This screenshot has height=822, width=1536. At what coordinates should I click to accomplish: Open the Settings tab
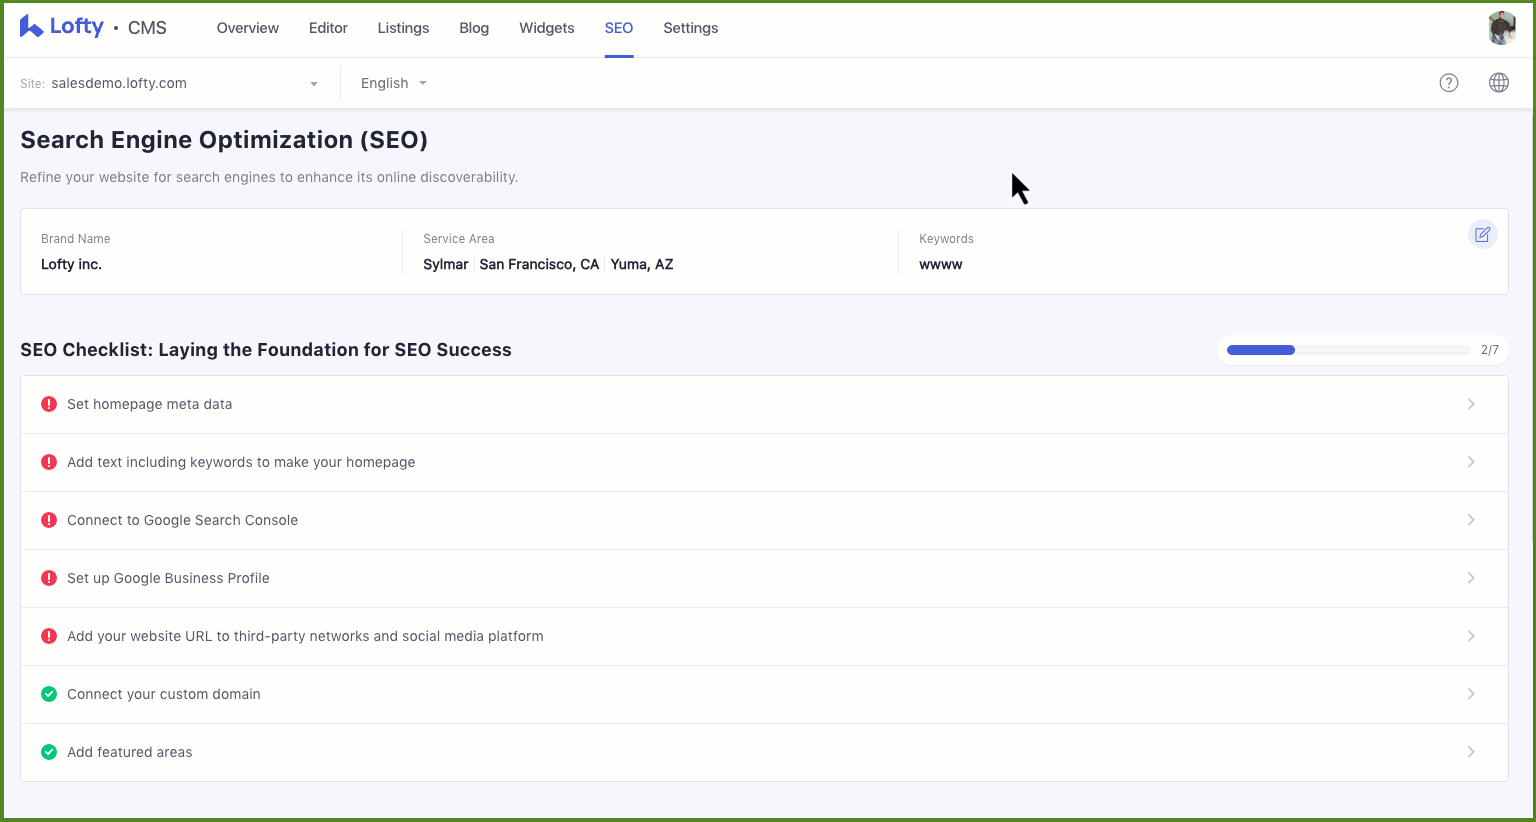pyautogui.click(x=691, y=28)
